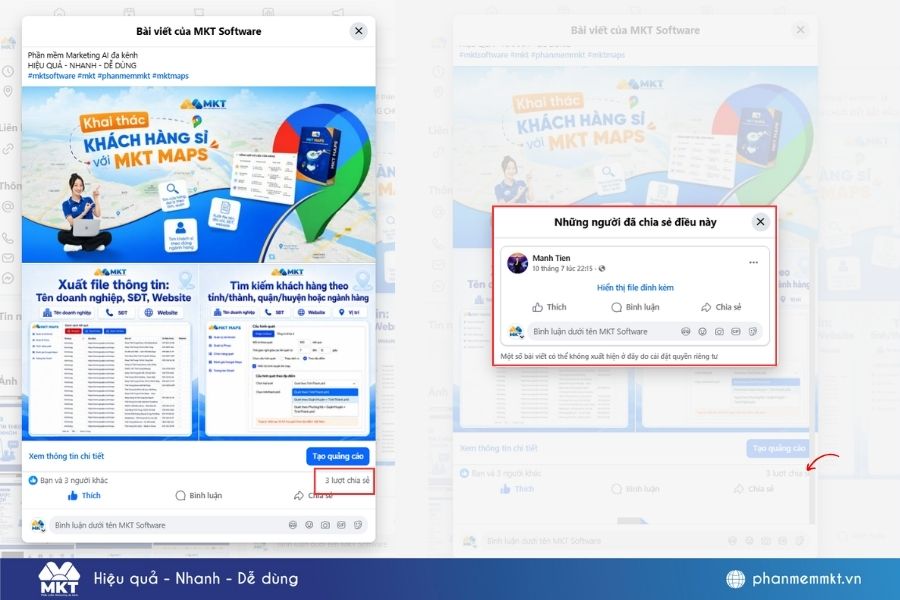Open emoji picker in left post comment box
This screenshot has height=600, width=900.
(309, 525)
